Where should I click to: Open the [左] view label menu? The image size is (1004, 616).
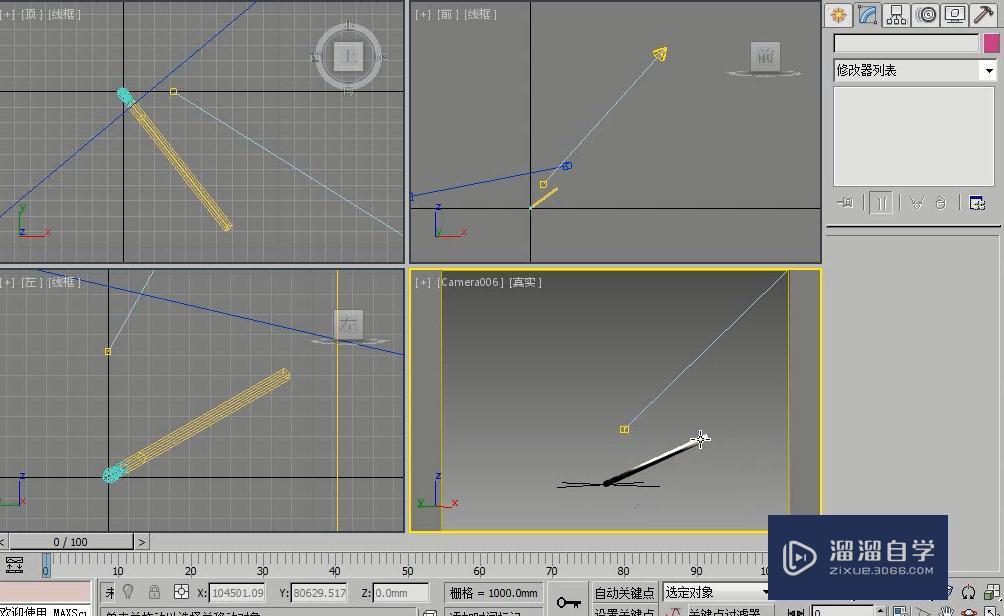pos(31,282)
